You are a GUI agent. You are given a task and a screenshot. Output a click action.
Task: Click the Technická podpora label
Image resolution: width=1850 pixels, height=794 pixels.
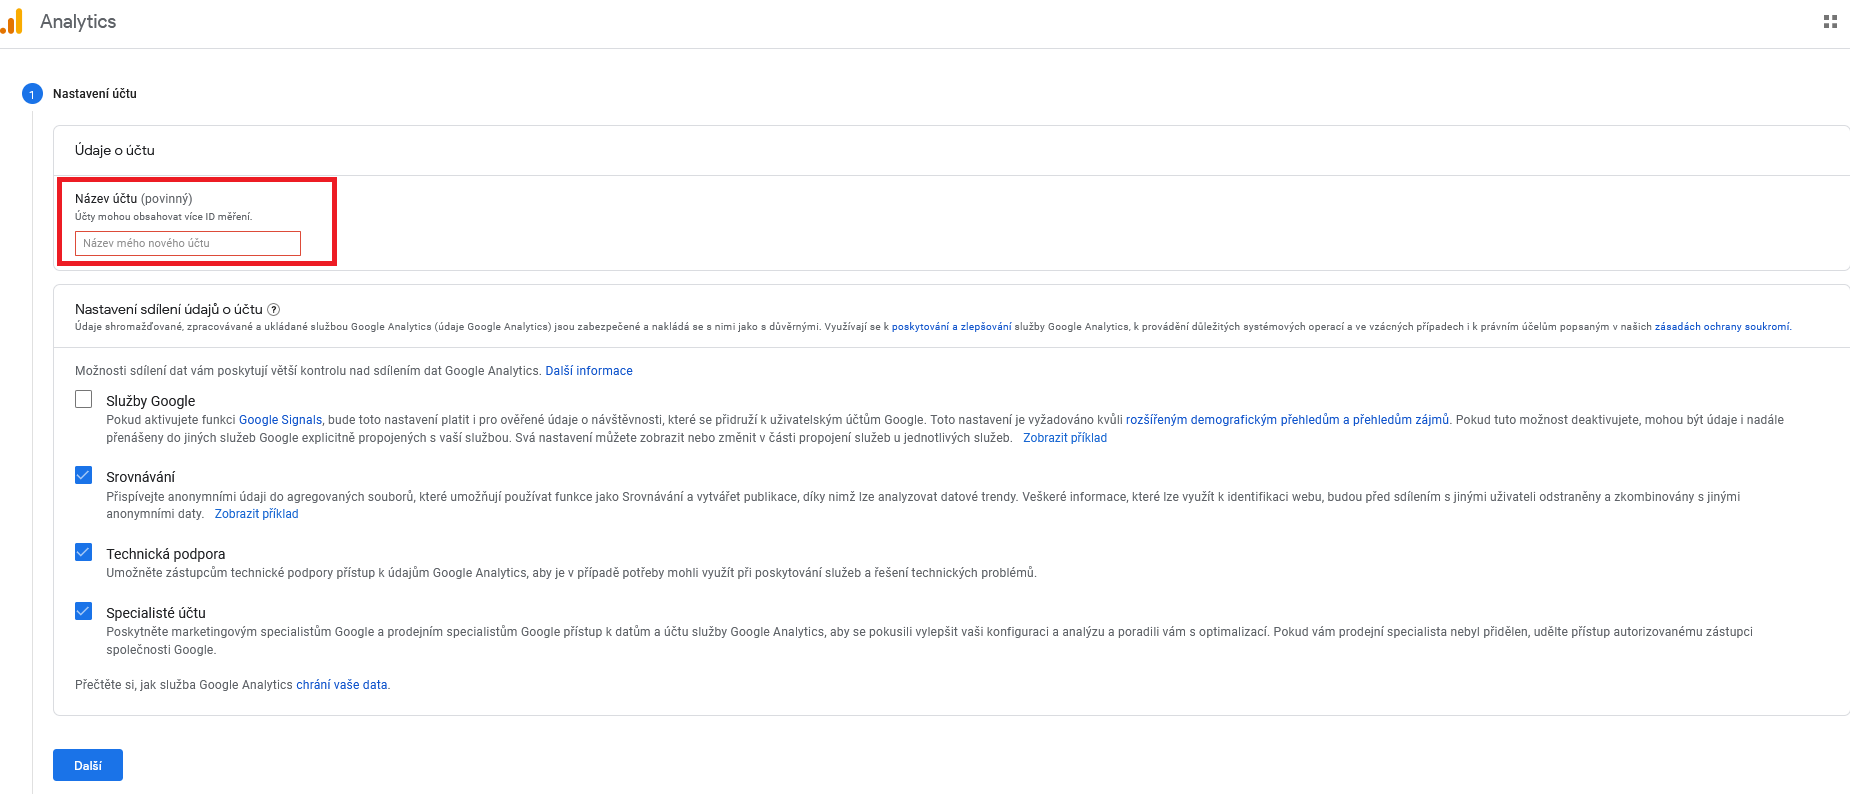(x=166, y=554)
